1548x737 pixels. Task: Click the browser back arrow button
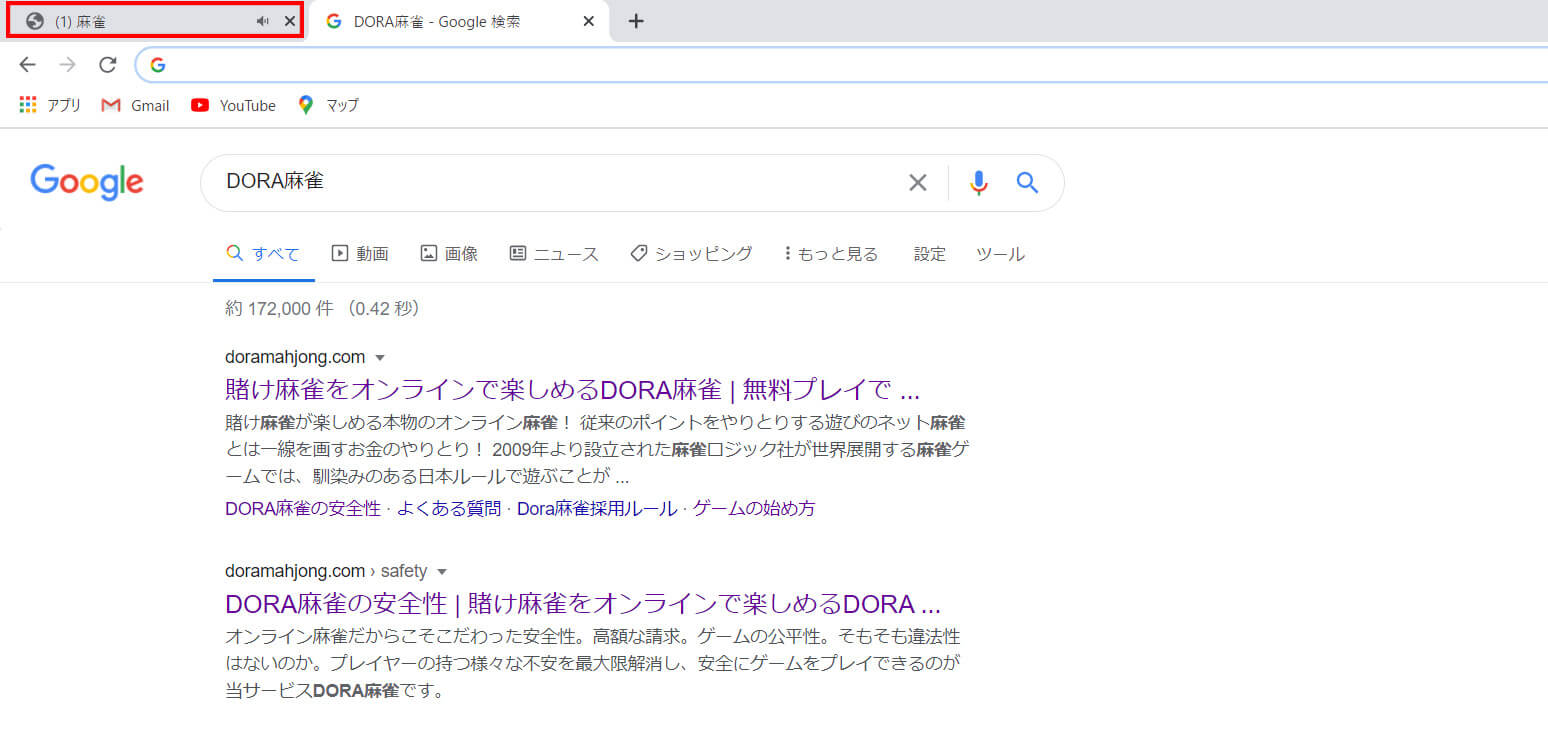tap(27, 65)
